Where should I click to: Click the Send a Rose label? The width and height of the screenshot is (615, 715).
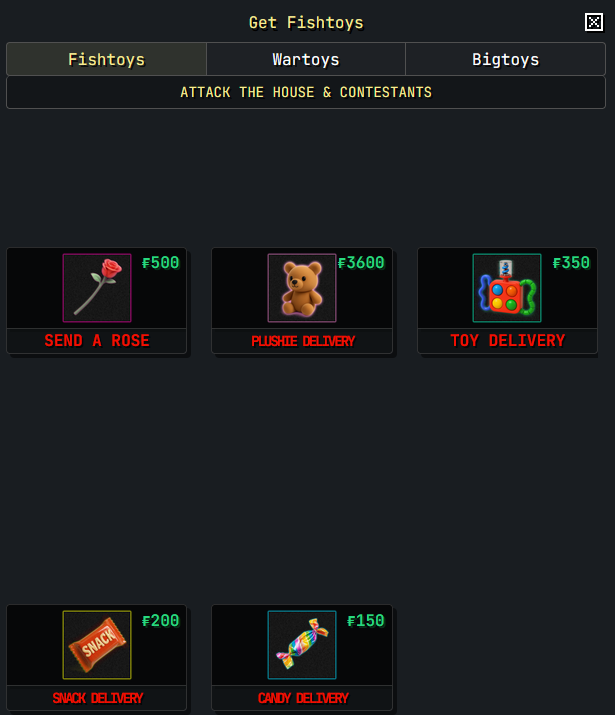point(97,341)
